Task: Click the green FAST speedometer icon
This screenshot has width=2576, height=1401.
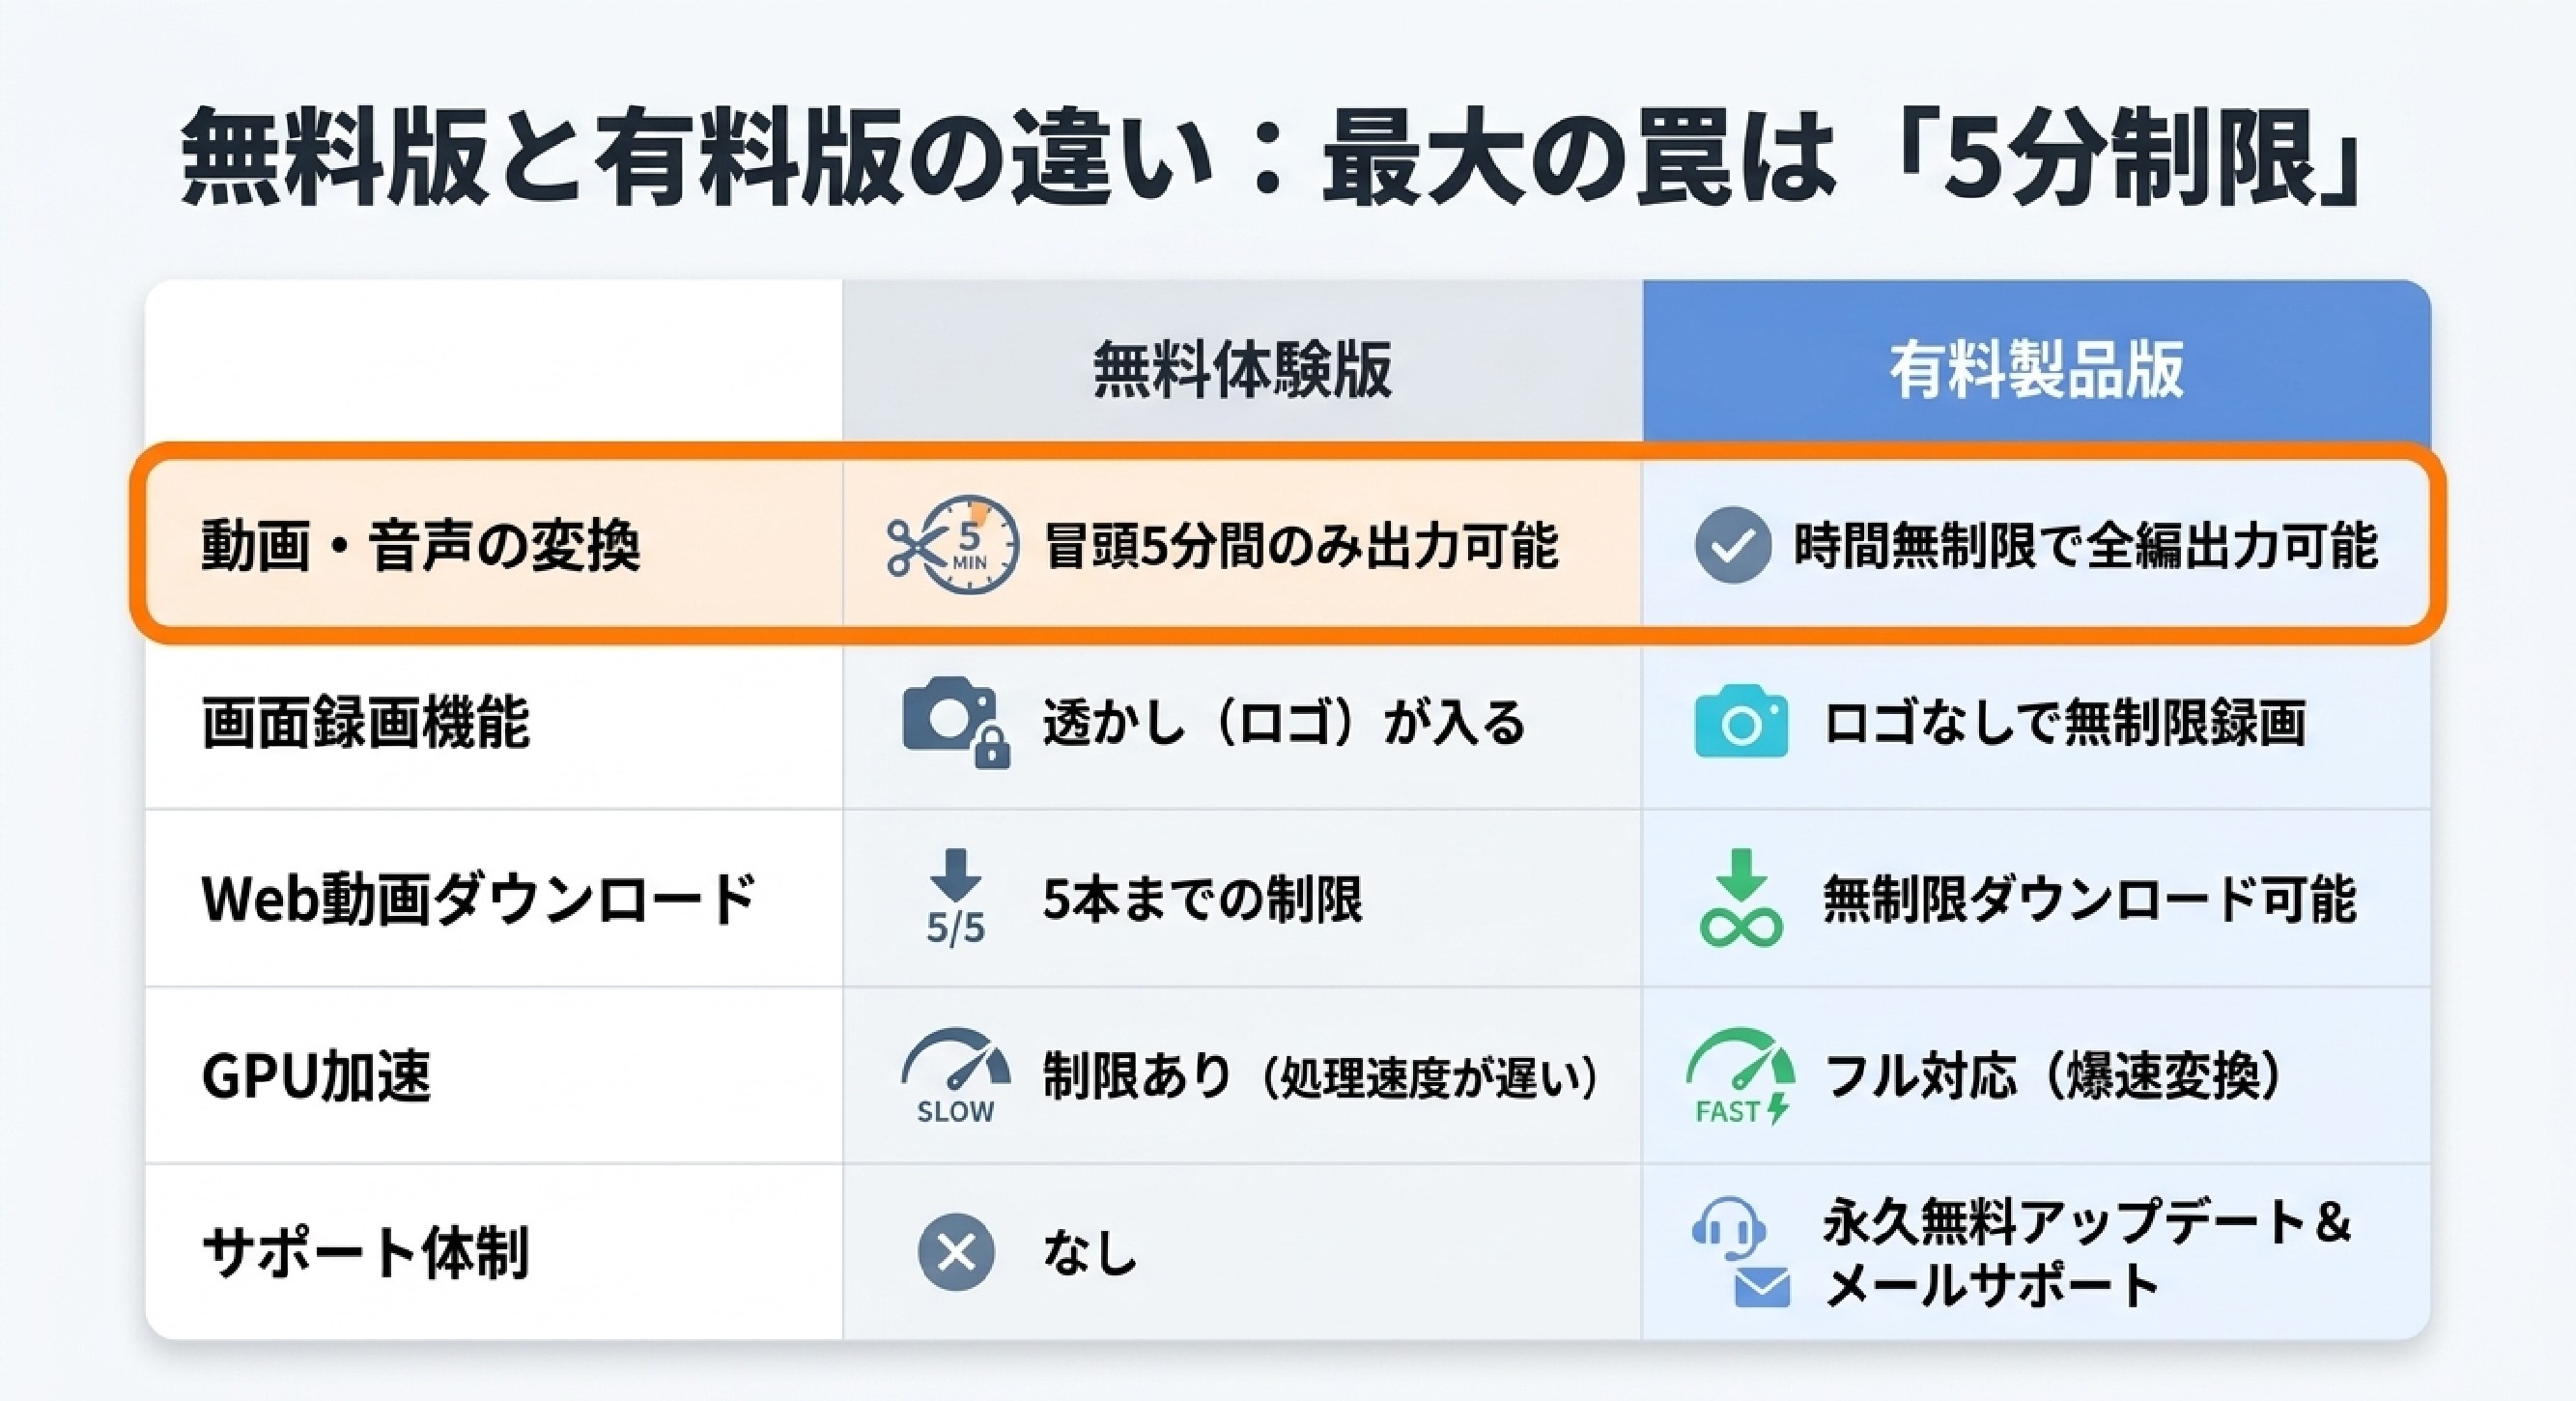Action: pos(1741,1076)
